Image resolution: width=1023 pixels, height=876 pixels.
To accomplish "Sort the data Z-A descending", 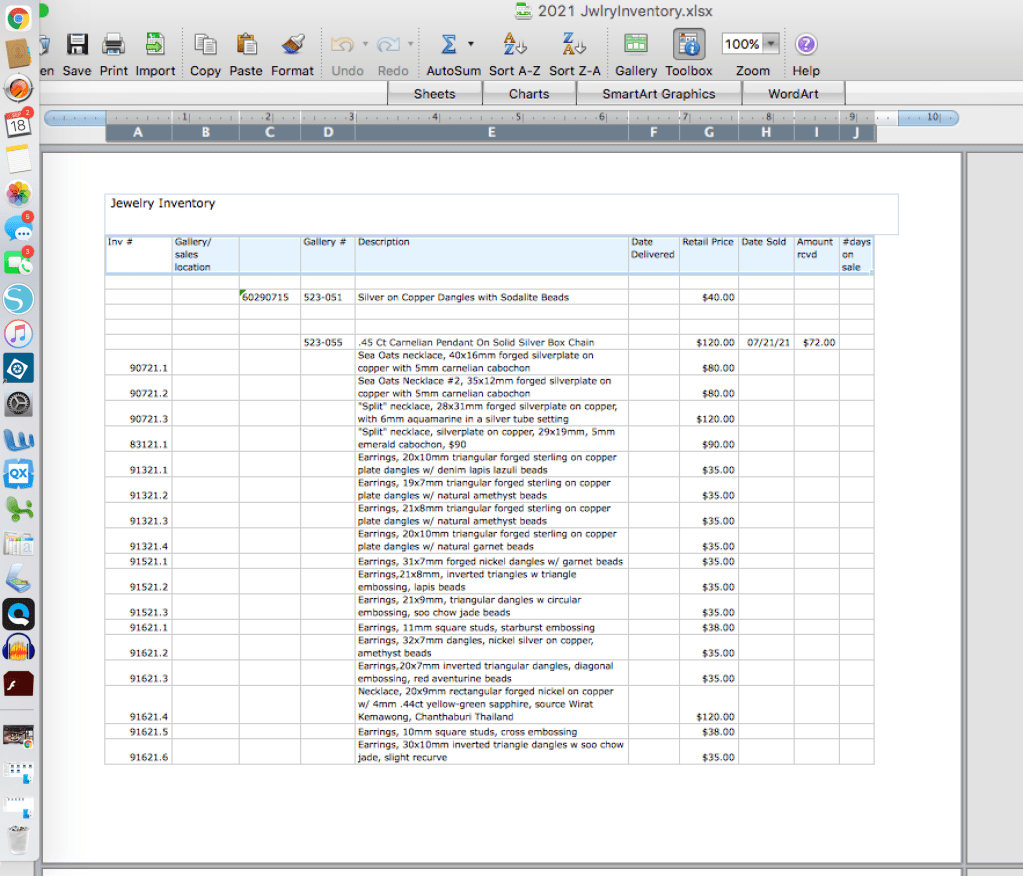I will click(574, 45).
